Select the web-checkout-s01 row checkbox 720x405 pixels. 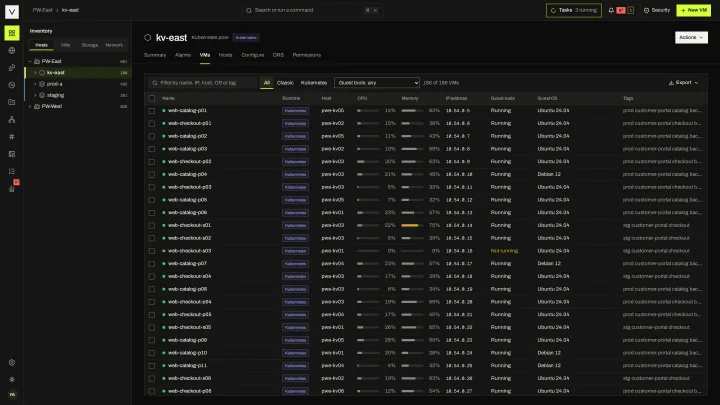[x=152, y=225]
